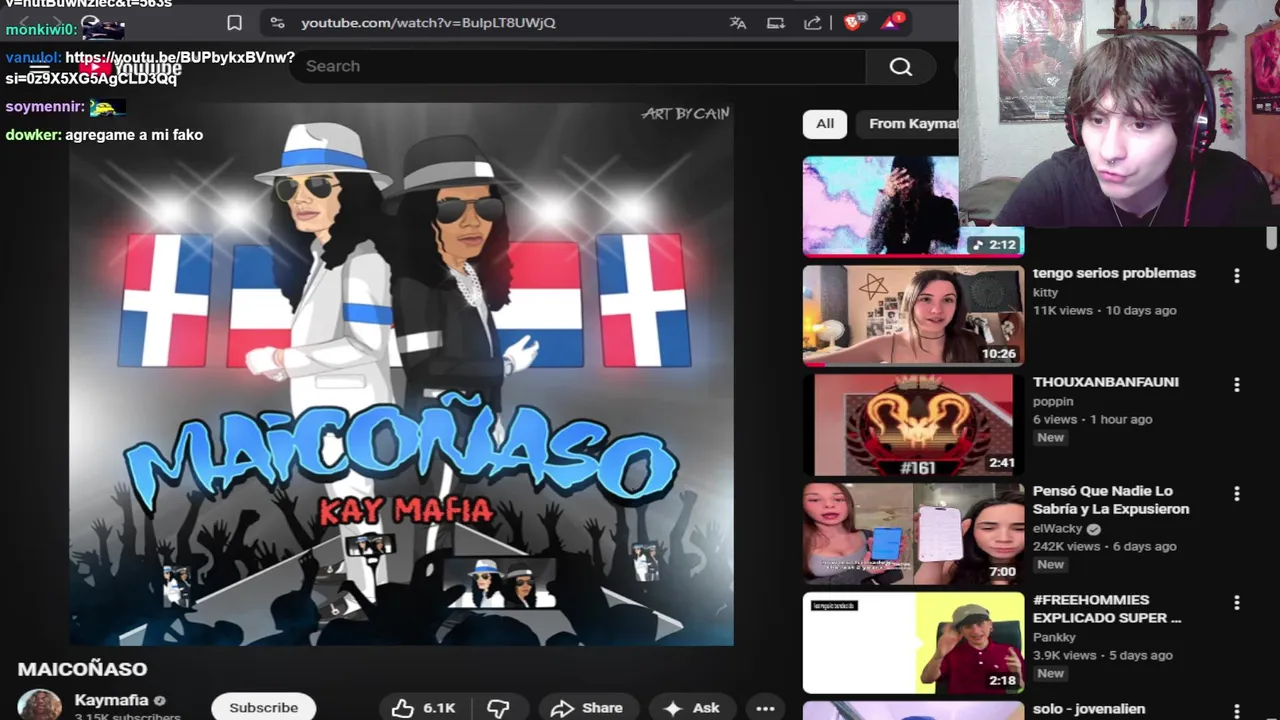Click the 'monkiwi0' chat username
Image resolution: width=1280 pixels, height=720 pixels.
pyautogui.click(x=41, y=30)
